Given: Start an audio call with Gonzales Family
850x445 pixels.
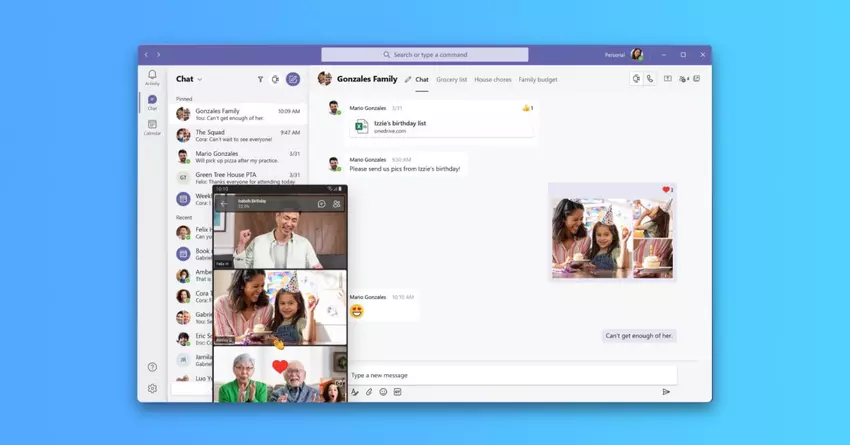Looking at the screenshot, I should [649, 79].
